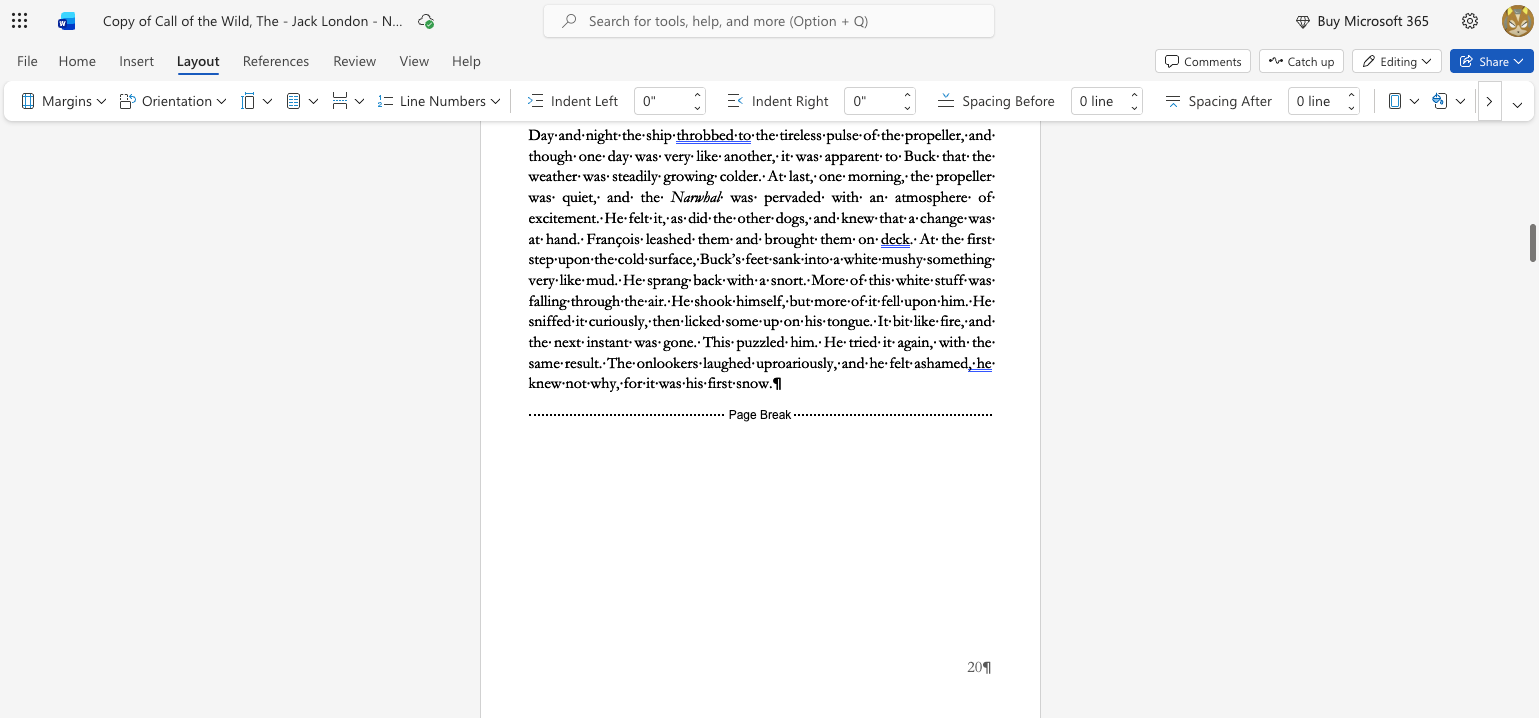Viewport: 1539px width, 718px height.
Task: Open the Breaks dropdown arrow
Action: (359, 101)
